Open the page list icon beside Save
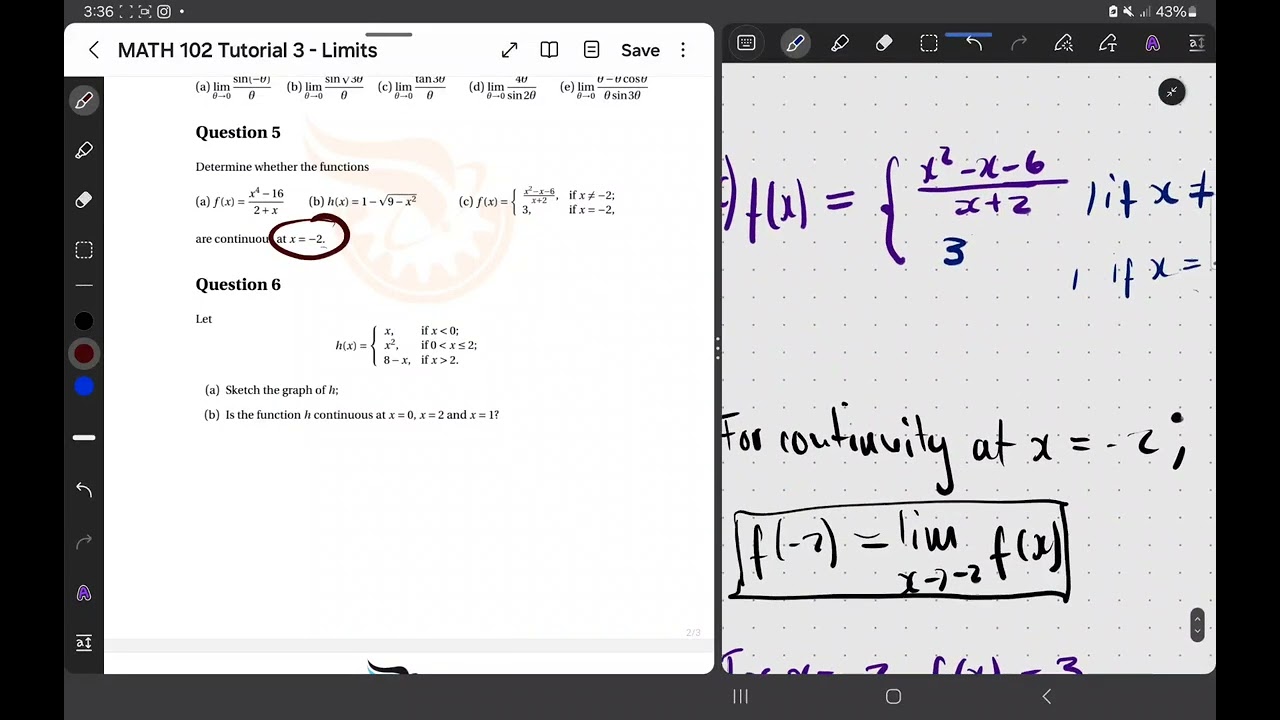Screen dimensions: 1280x720 (591, 50)
